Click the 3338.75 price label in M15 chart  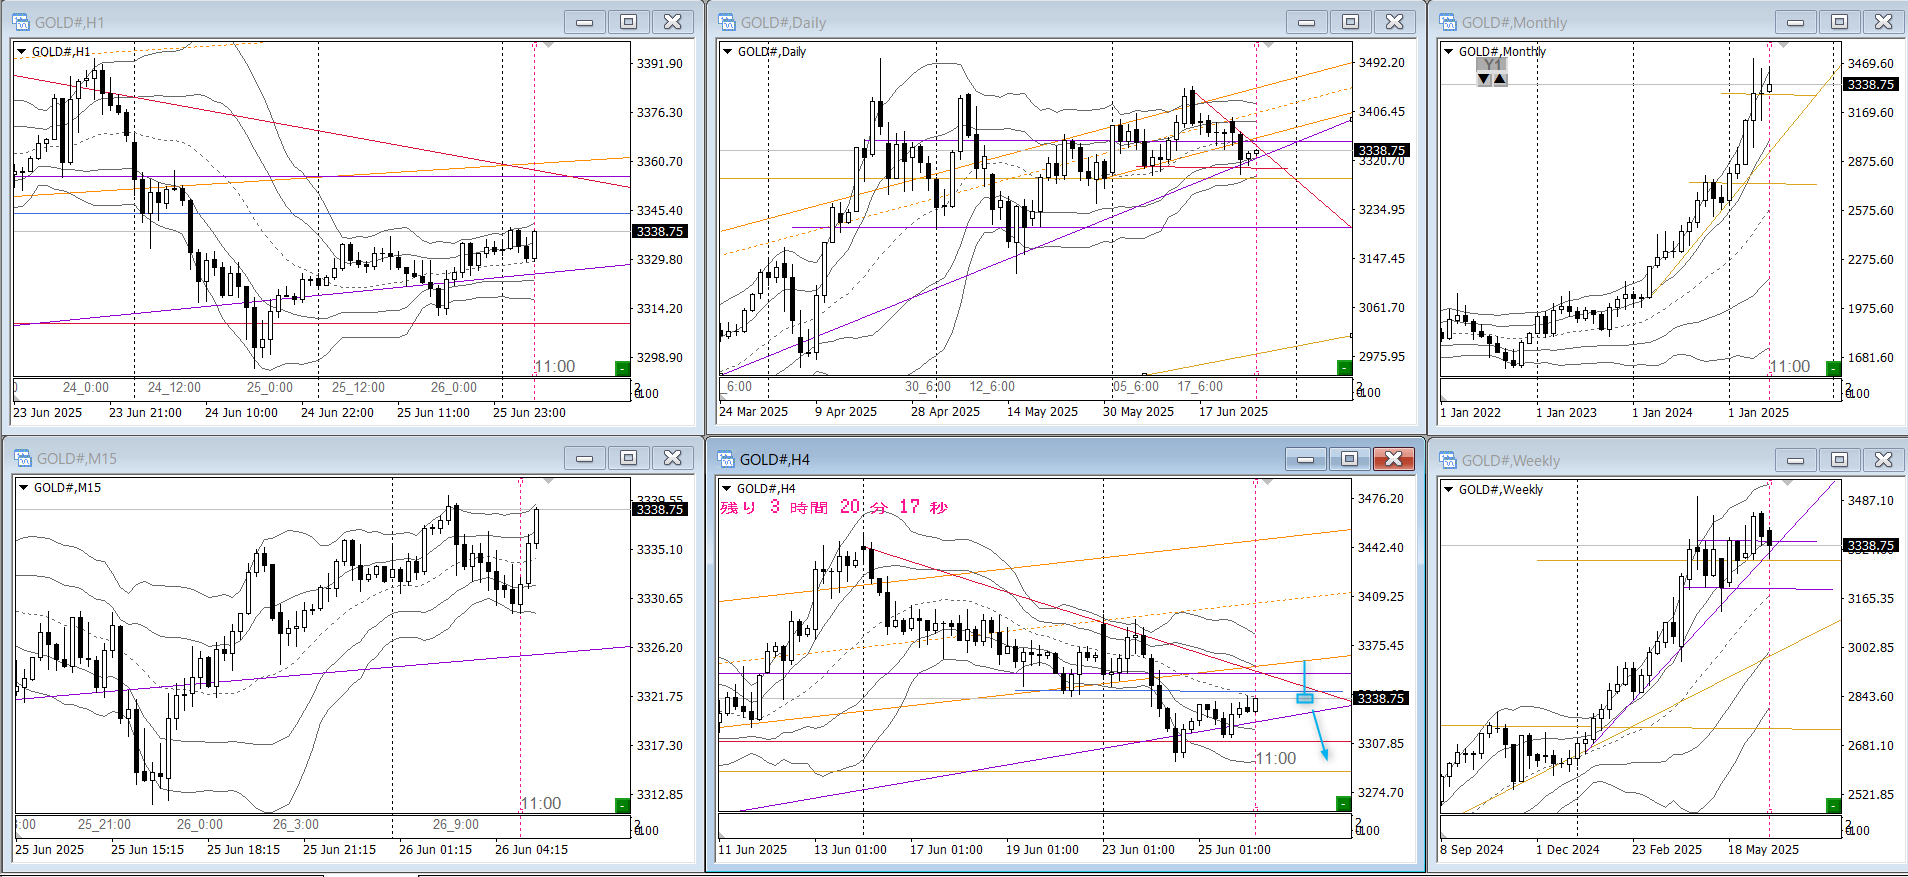(660, 509)
